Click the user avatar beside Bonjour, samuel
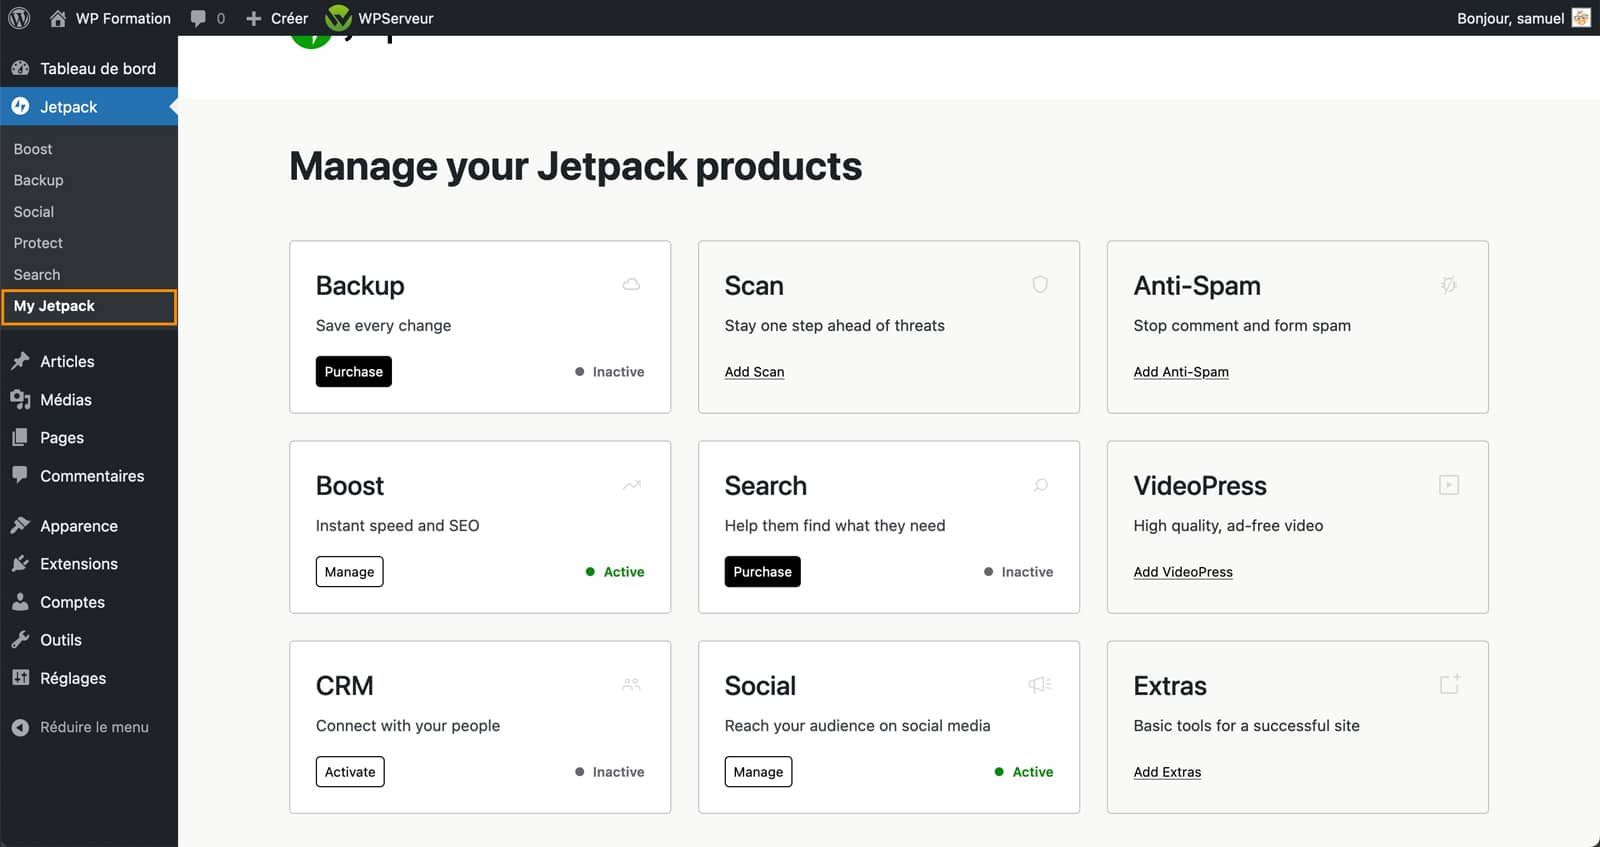Image resolution: width=1600 pixels, height=847 pixels. (1581, 18)
